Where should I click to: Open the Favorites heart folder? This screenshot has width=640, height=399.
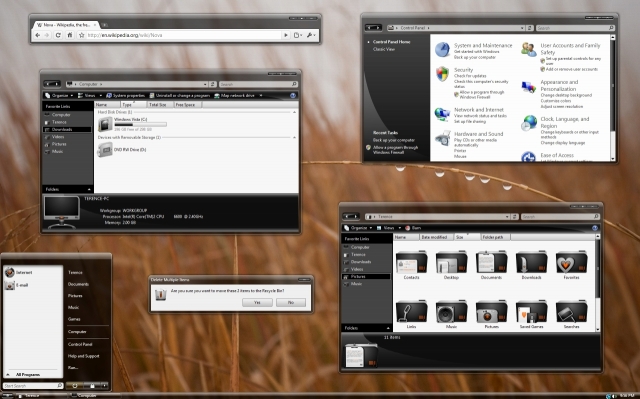tap(571, 262)
